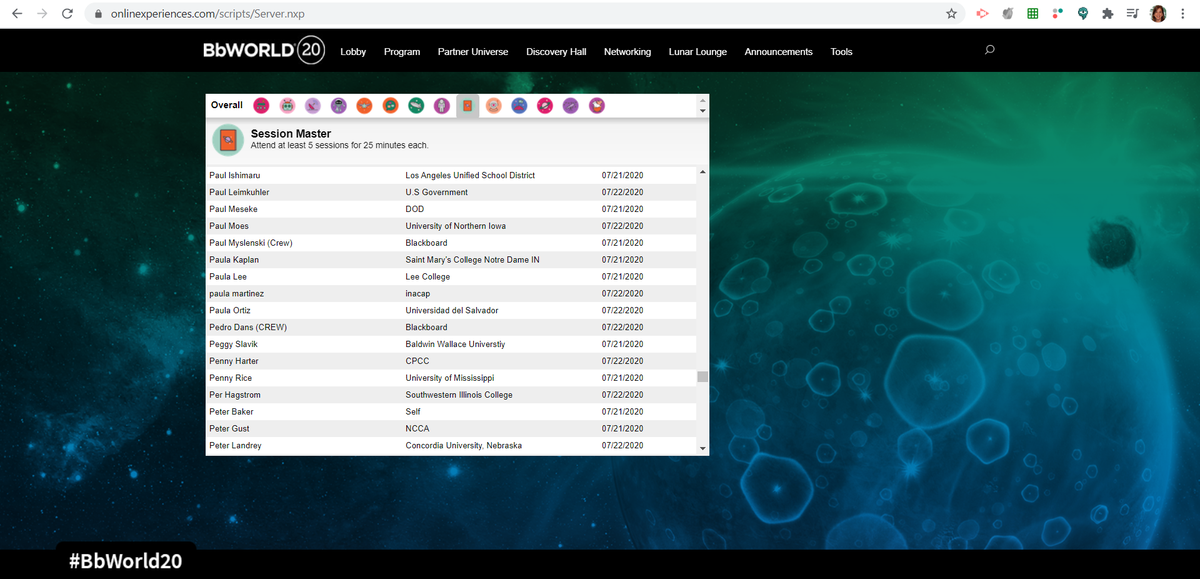Select the light pink alien face badge
Screen dimensions: 1200x579
287,105
